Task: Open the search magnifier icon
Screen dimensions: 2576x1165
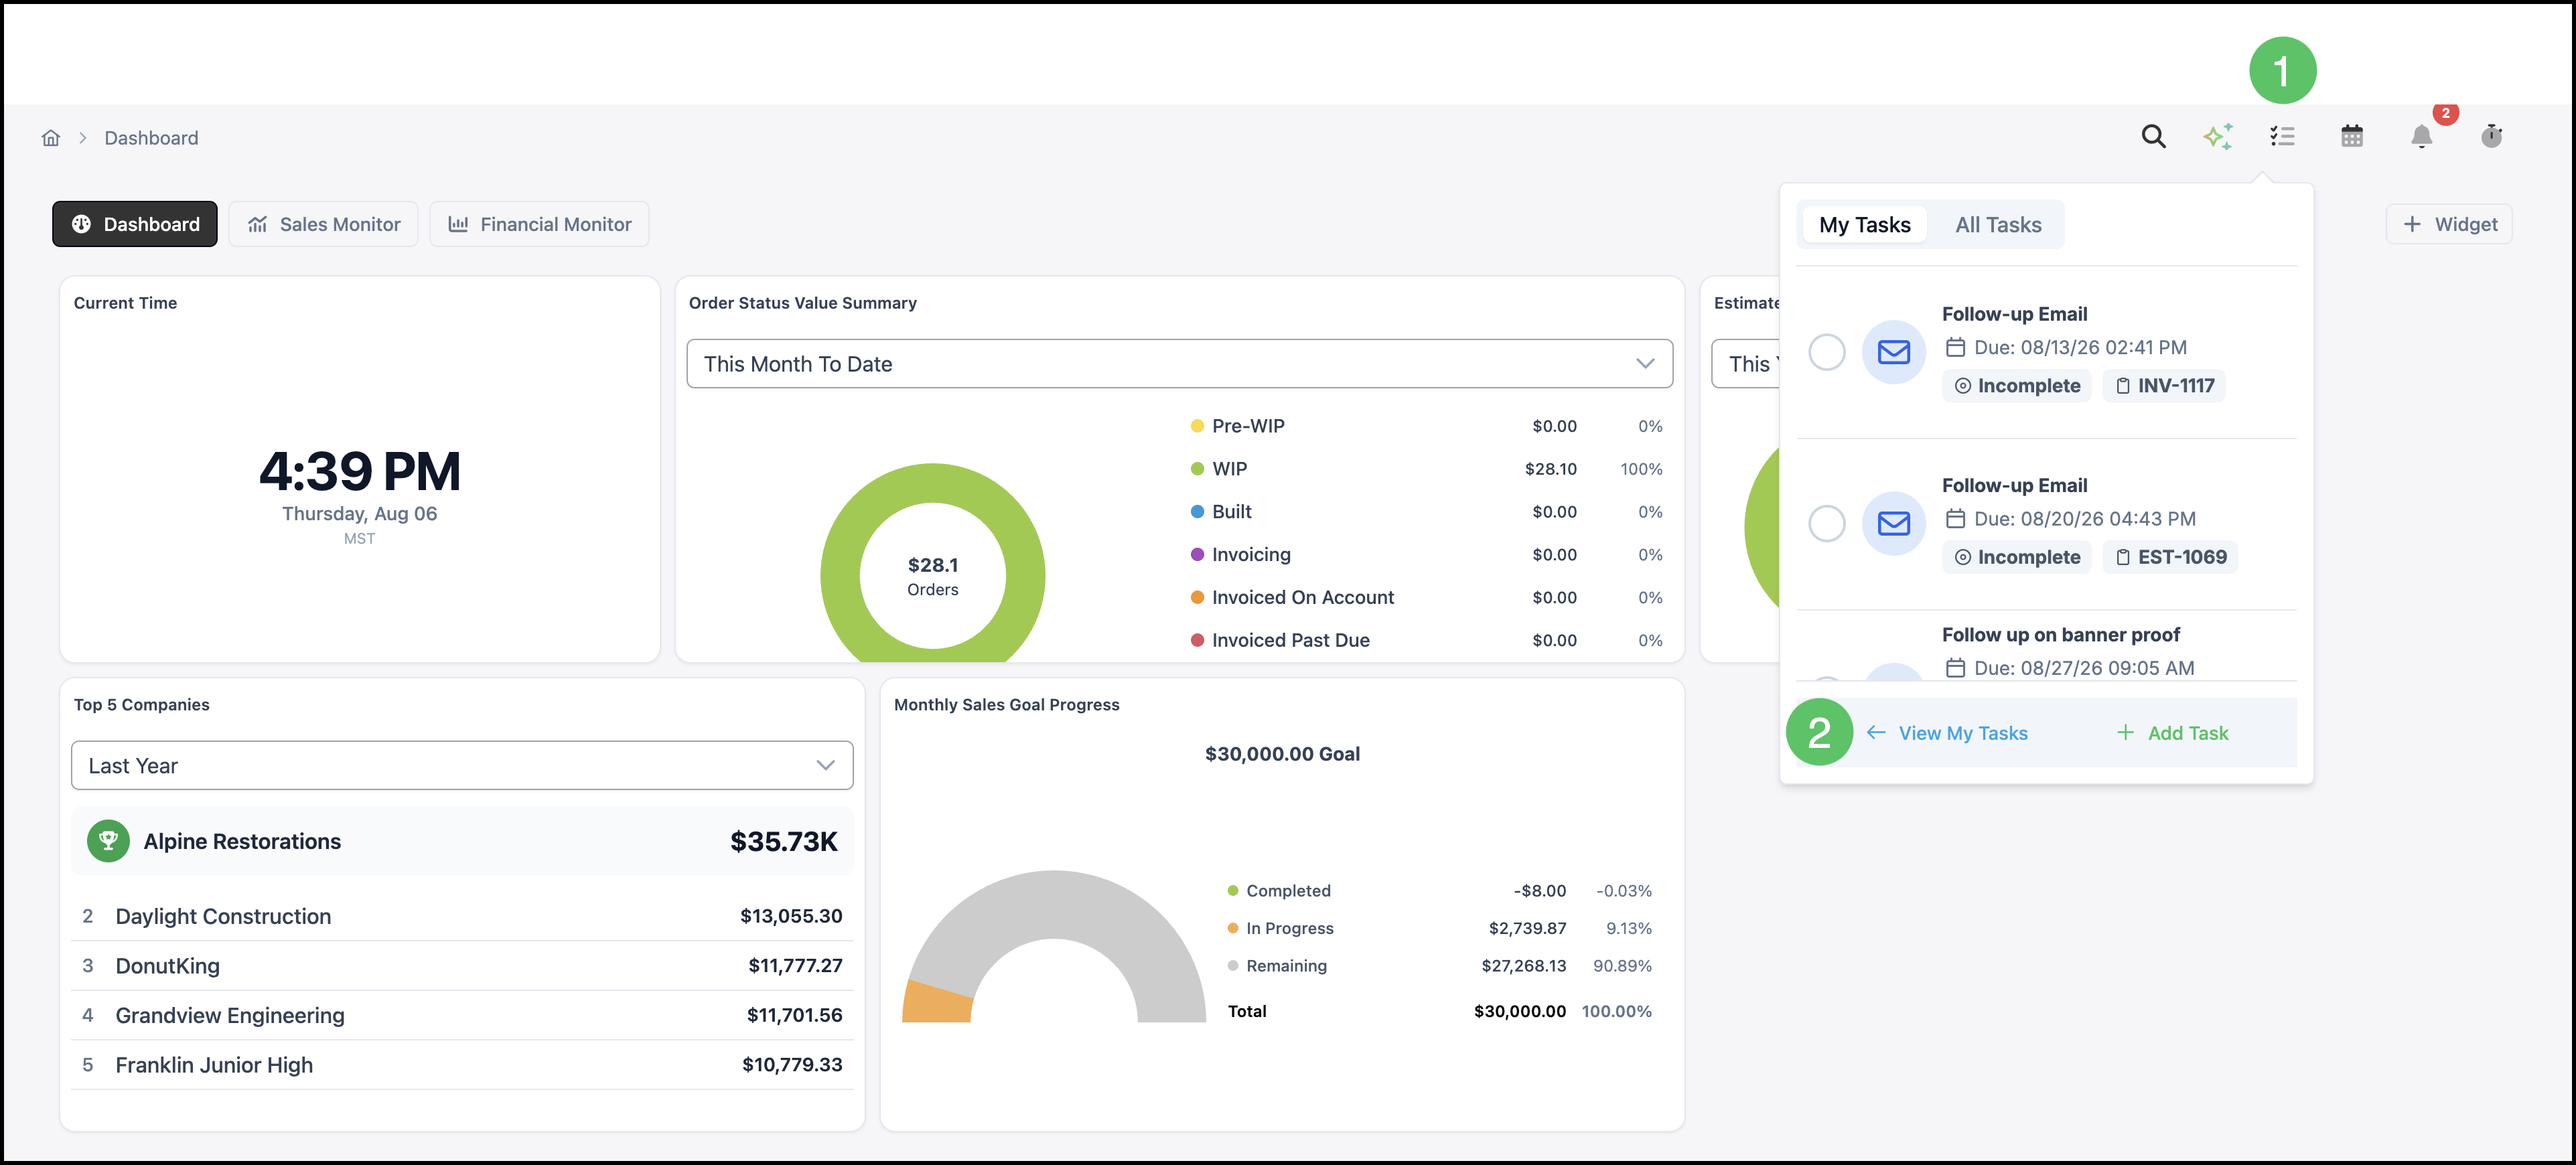Action: 2153,136
